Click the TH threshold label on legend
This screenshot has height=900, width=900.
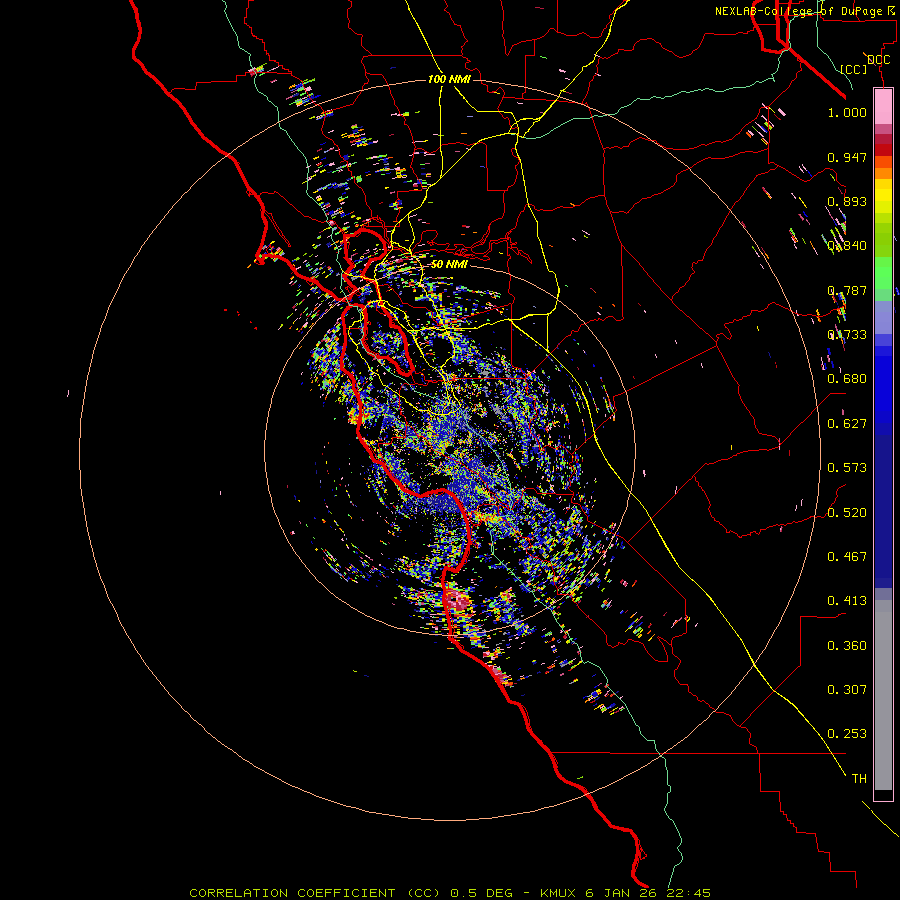859,779
